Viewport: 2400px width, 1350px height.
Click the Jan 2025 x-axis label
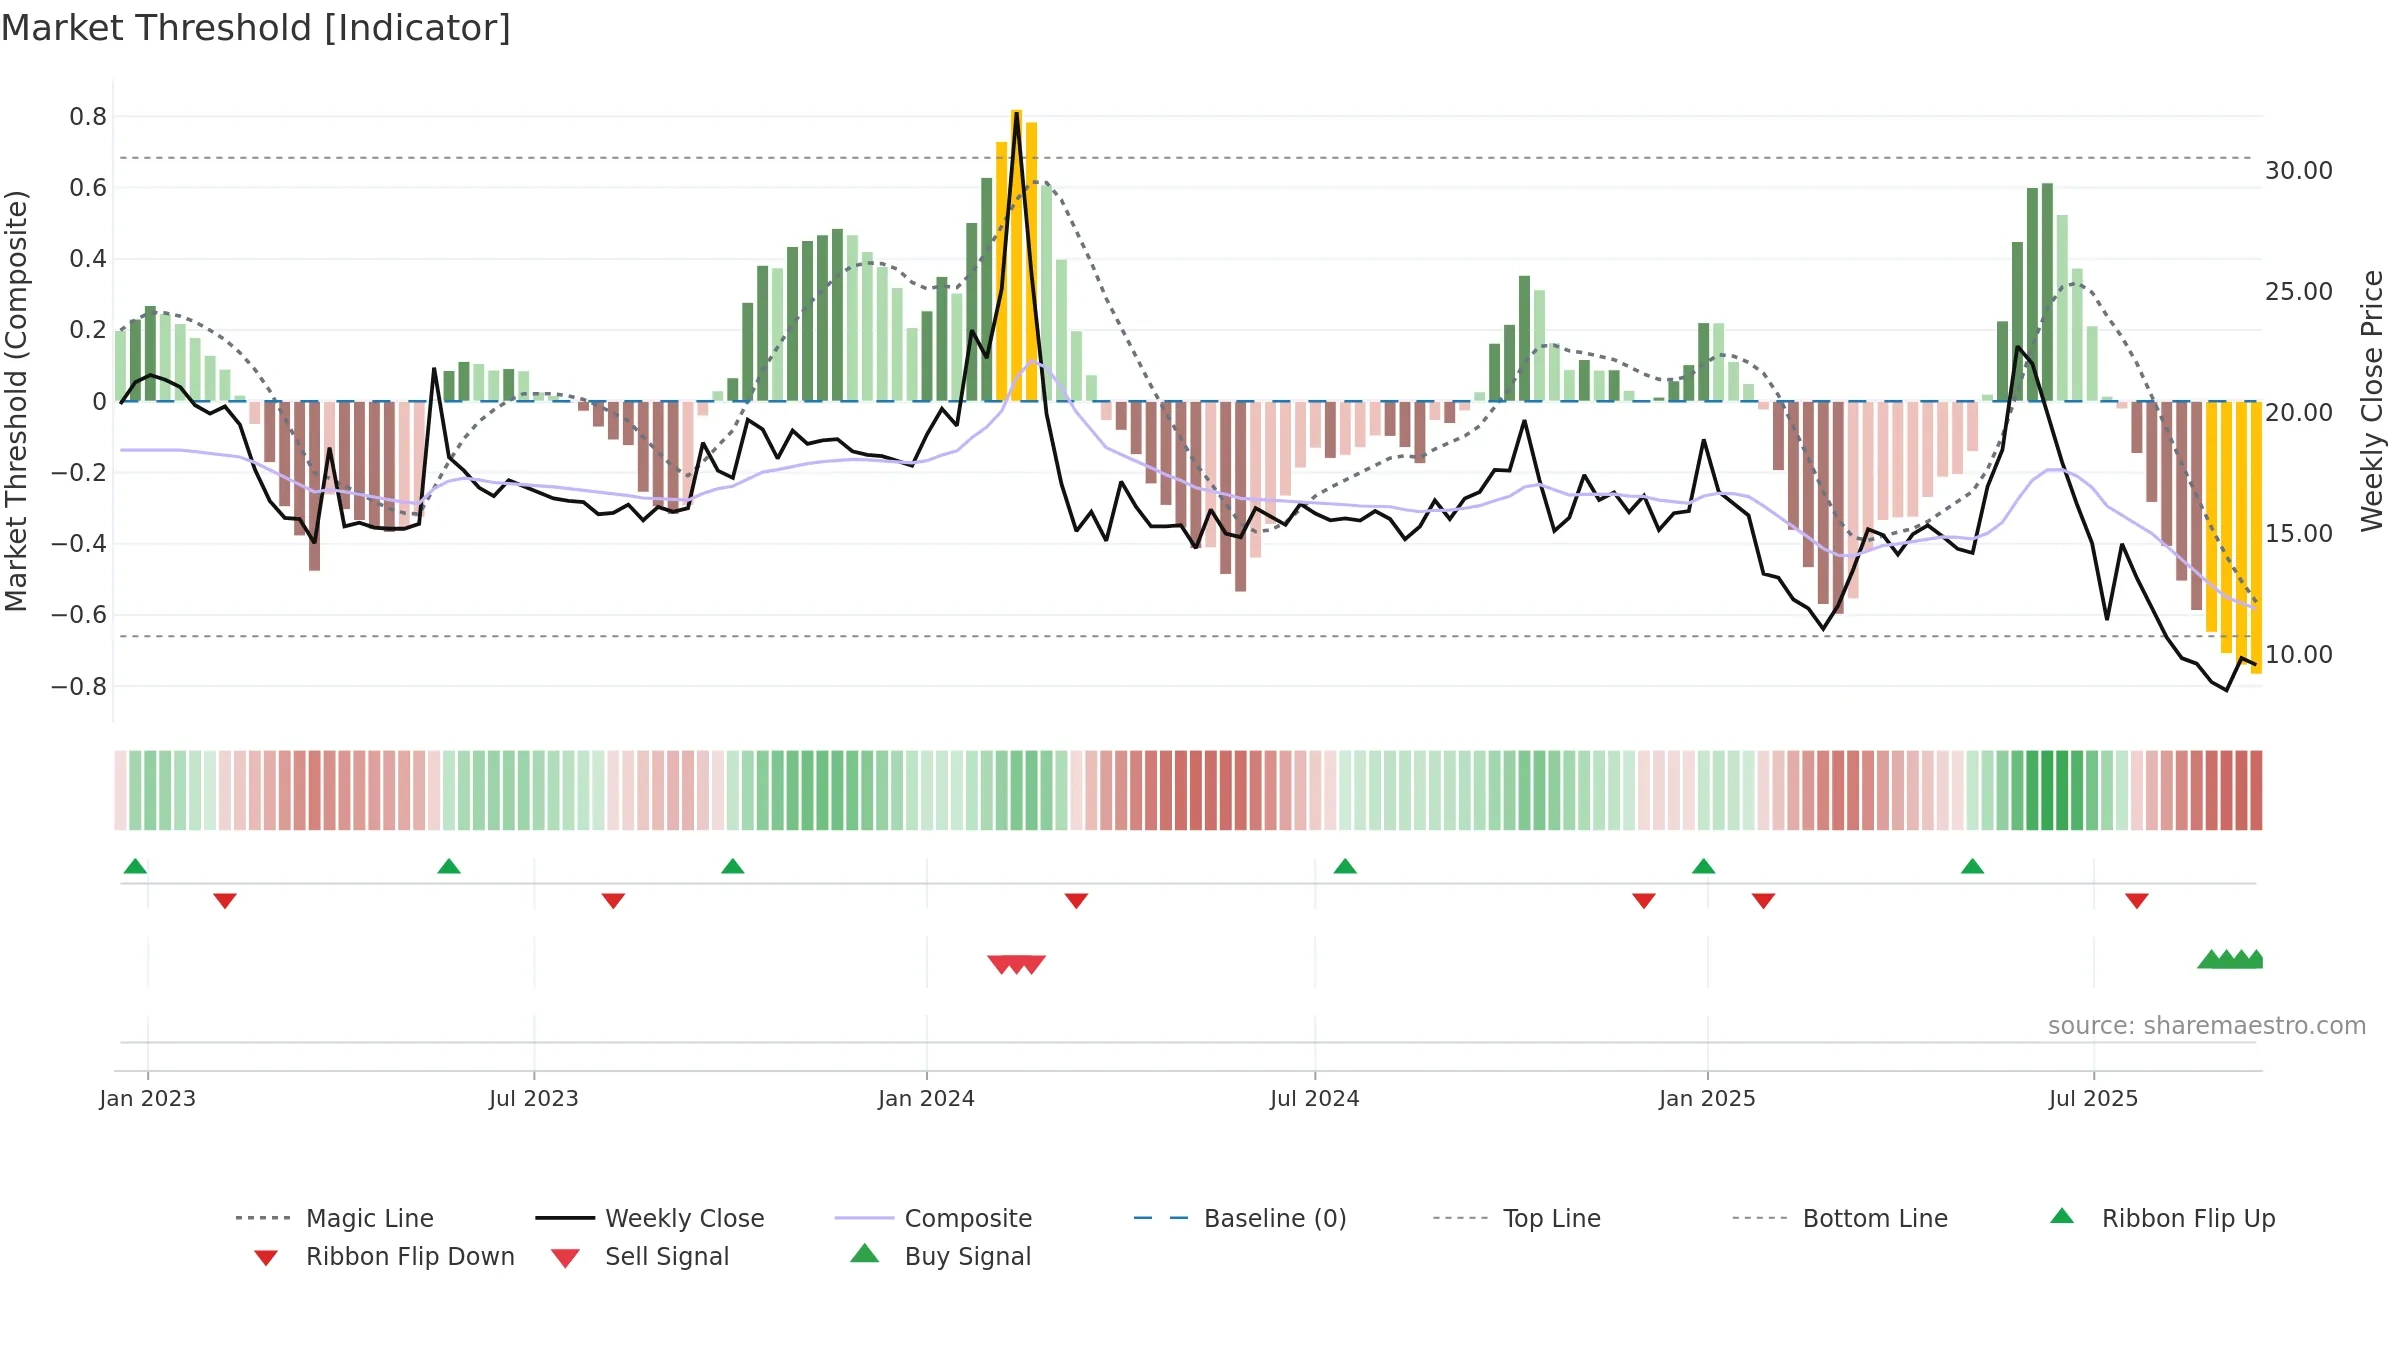coord(1708,1098)
